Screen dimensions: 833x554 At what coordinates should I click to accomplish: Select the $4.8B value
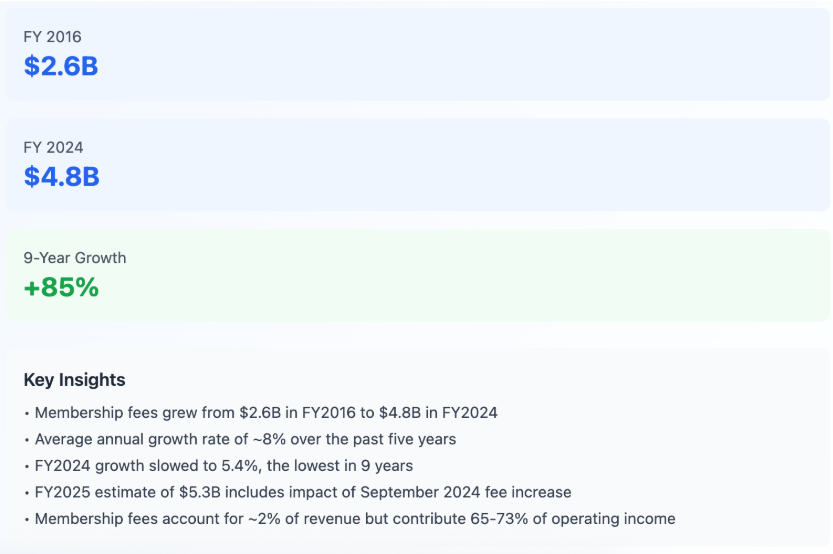(x=61, y=176)
